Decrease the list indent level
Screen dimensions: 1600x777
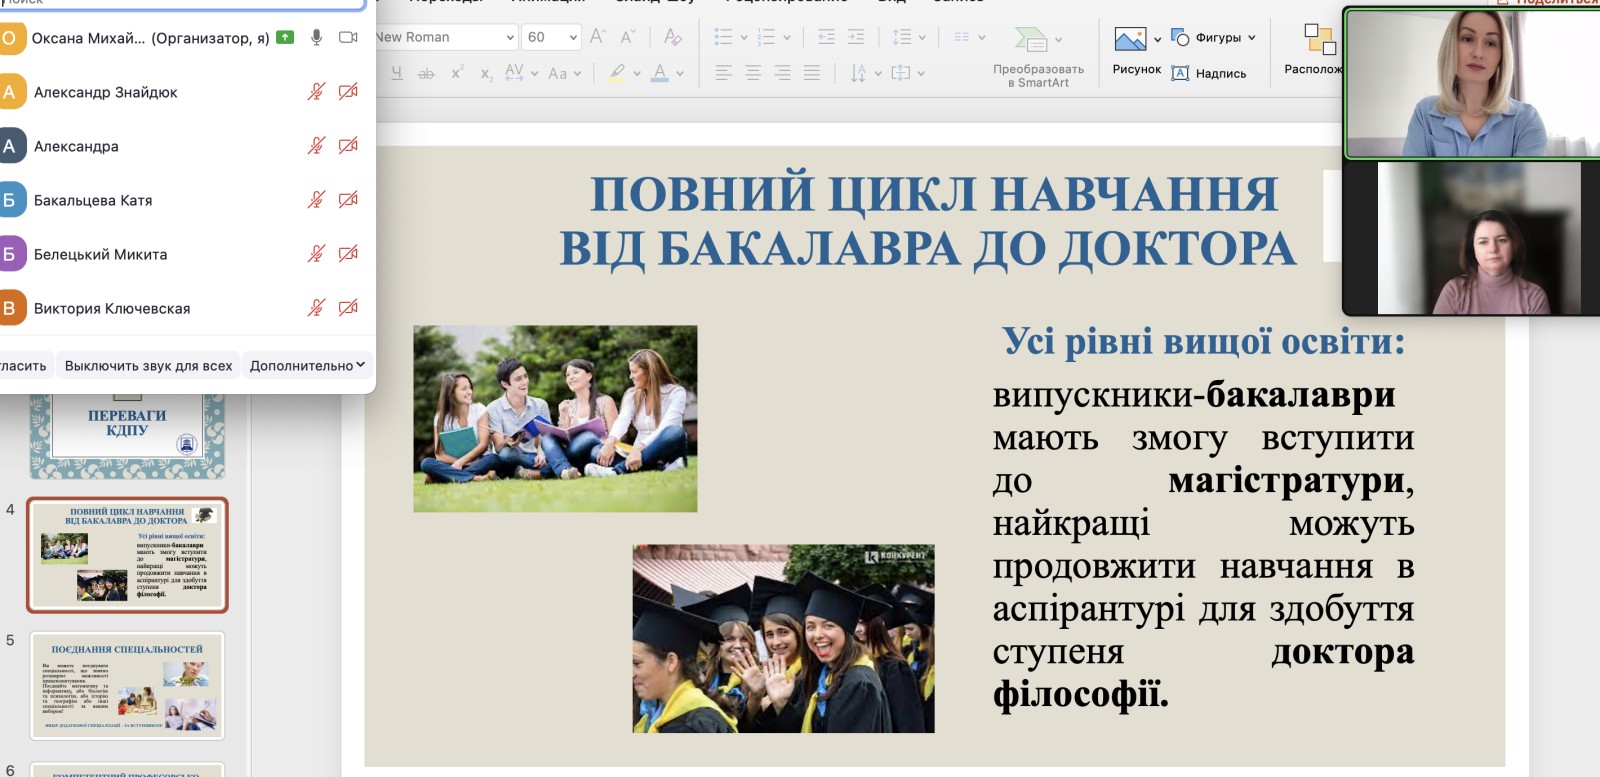click(826, 37)
